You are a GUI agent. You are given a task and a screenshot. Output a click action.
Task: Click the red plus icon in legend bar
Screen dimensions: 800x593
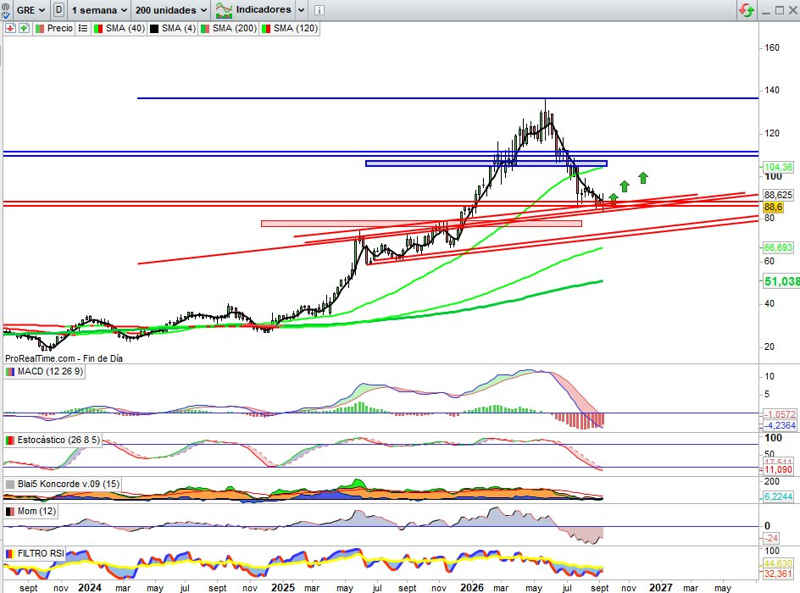10,29
